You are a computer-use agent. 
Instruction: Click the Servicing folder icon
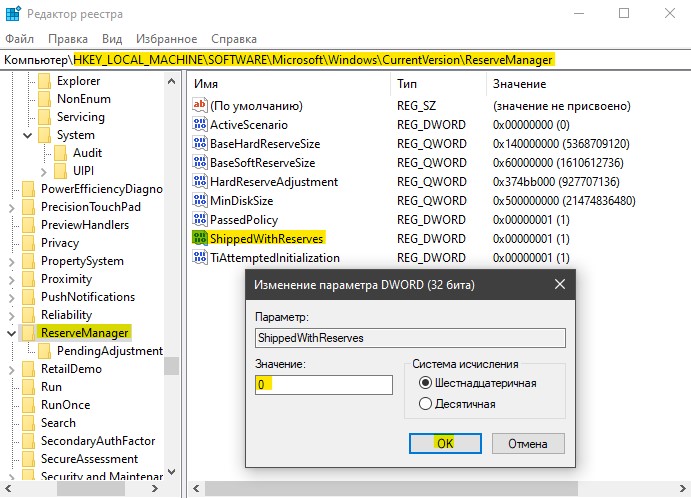tap(45, 117)
